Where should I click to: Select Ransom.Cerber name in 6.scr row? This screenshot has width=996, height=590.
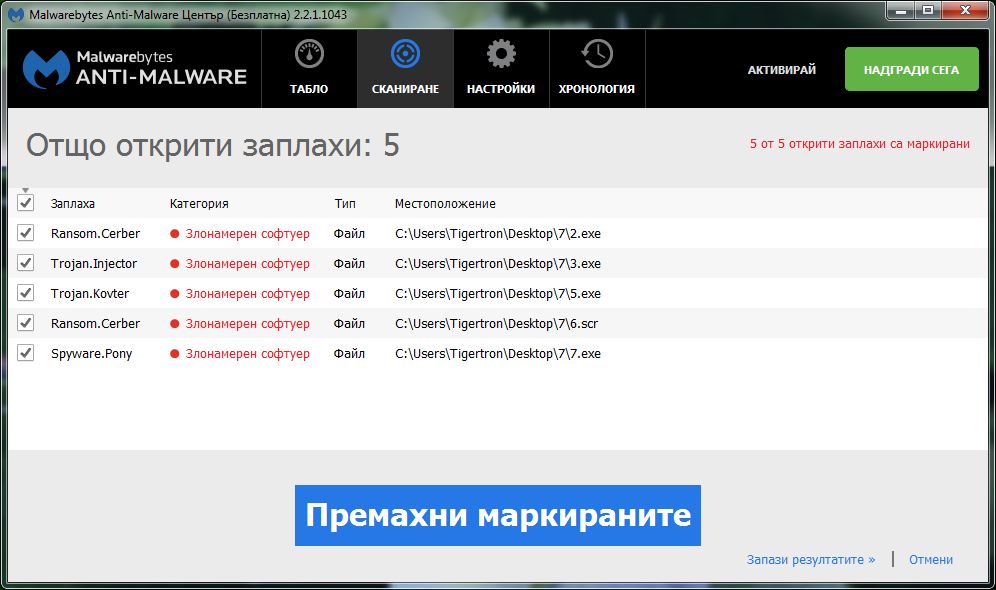[95, 323]
